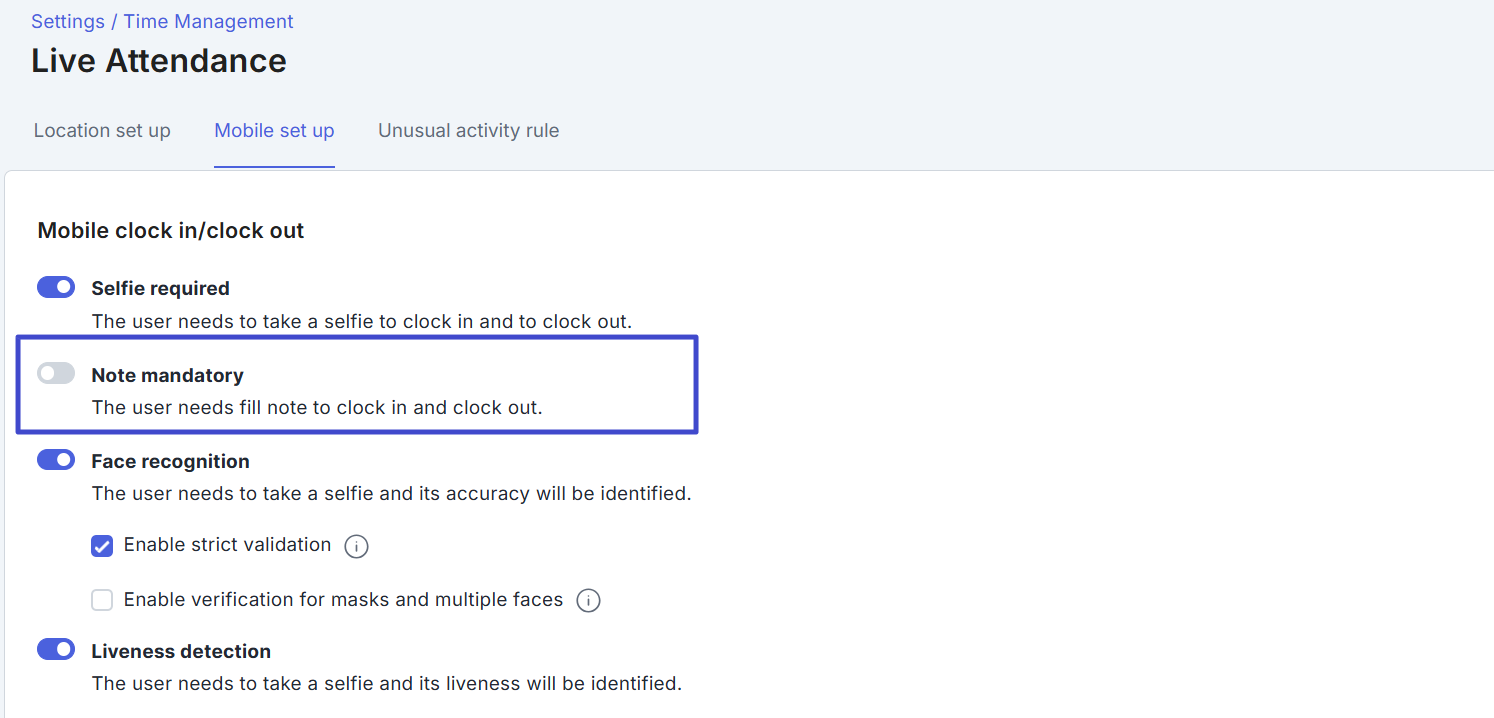The height and width of the screenshot is (718, 1494).
Task: Go to Settings via the breadcrumb
Action: click(67, 21)
